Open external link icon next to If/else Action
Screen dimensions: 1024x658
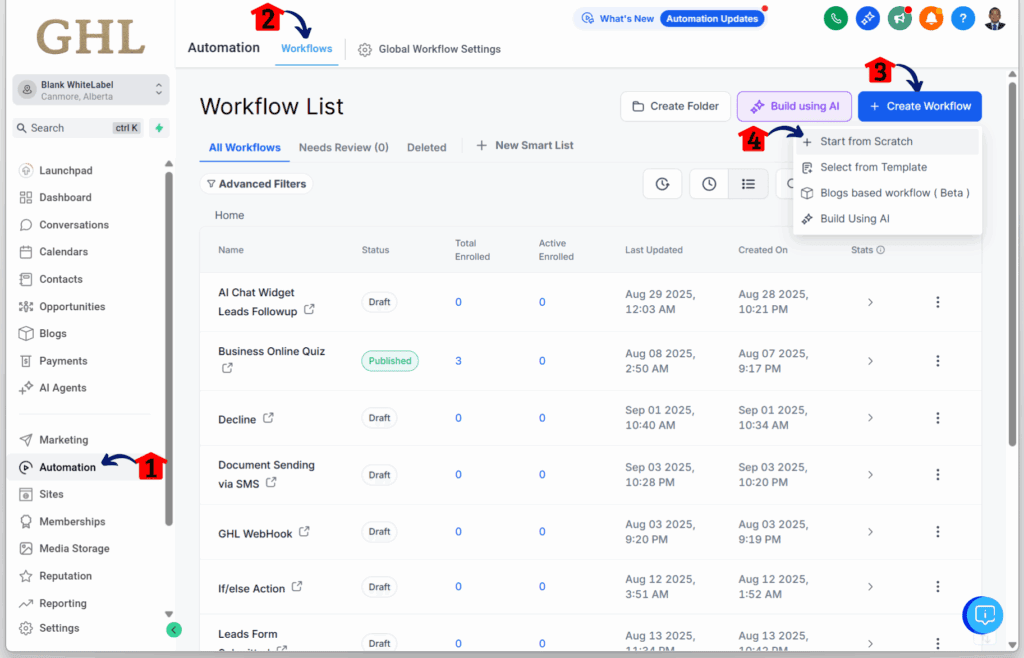click(x=297, y=587)
